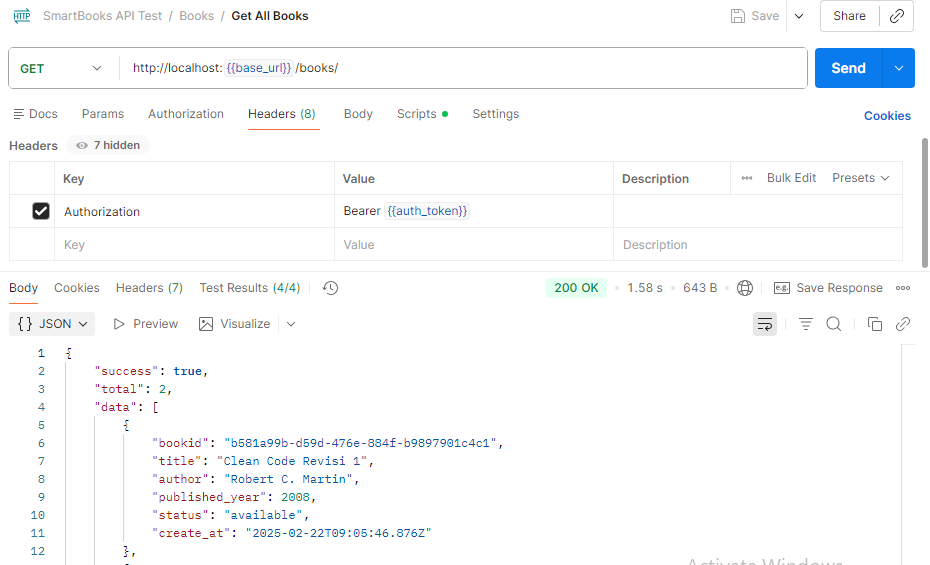The height and width of the screenshot is (565, 930).
Task: Click the response history clock icon
Action: [x=331, y=288]
